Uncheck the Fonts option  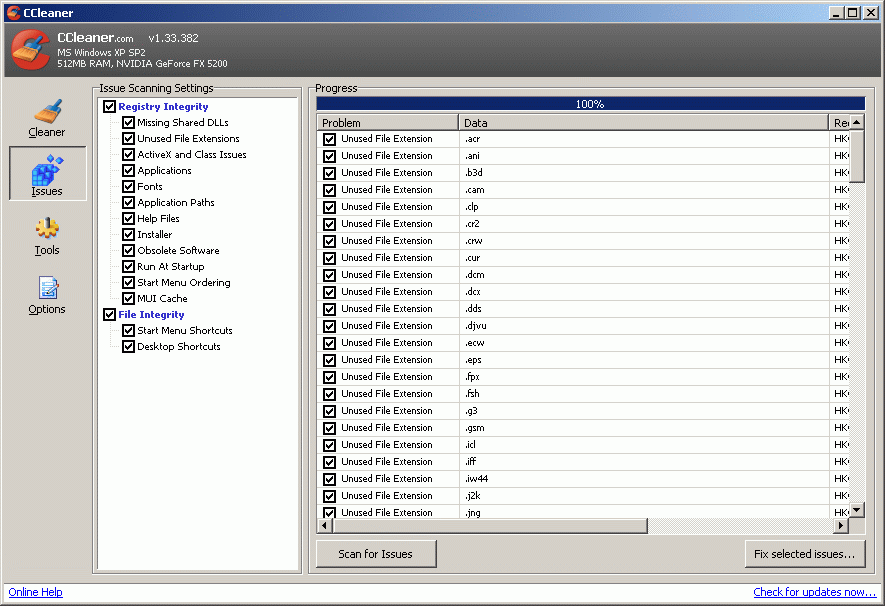click(x=129, y=187)
